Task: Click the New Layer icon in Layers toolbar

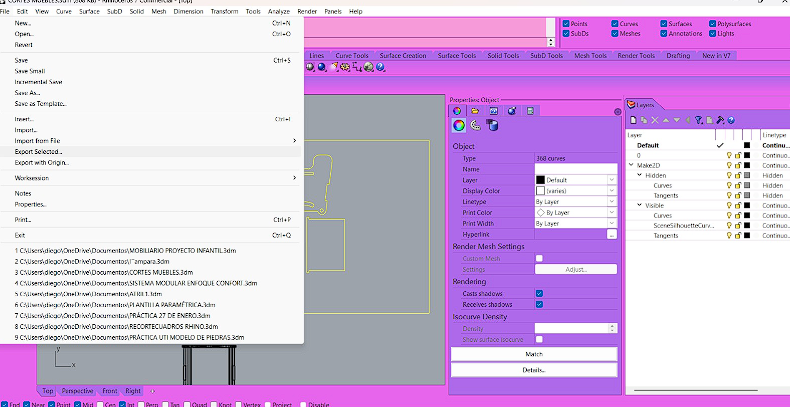Action: point(633,120)
